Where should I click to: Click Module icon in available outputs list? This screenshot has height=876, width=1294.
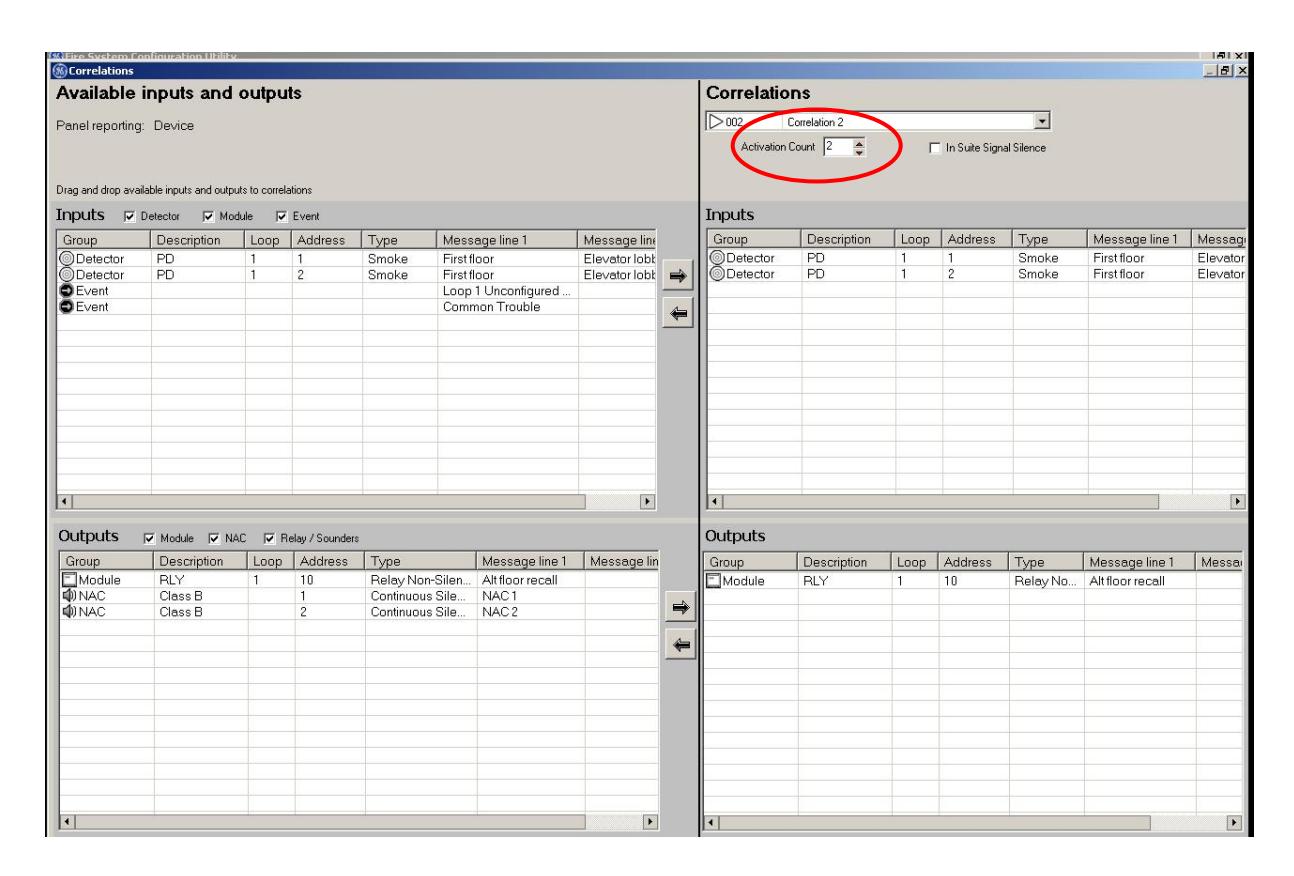point(69,582)
